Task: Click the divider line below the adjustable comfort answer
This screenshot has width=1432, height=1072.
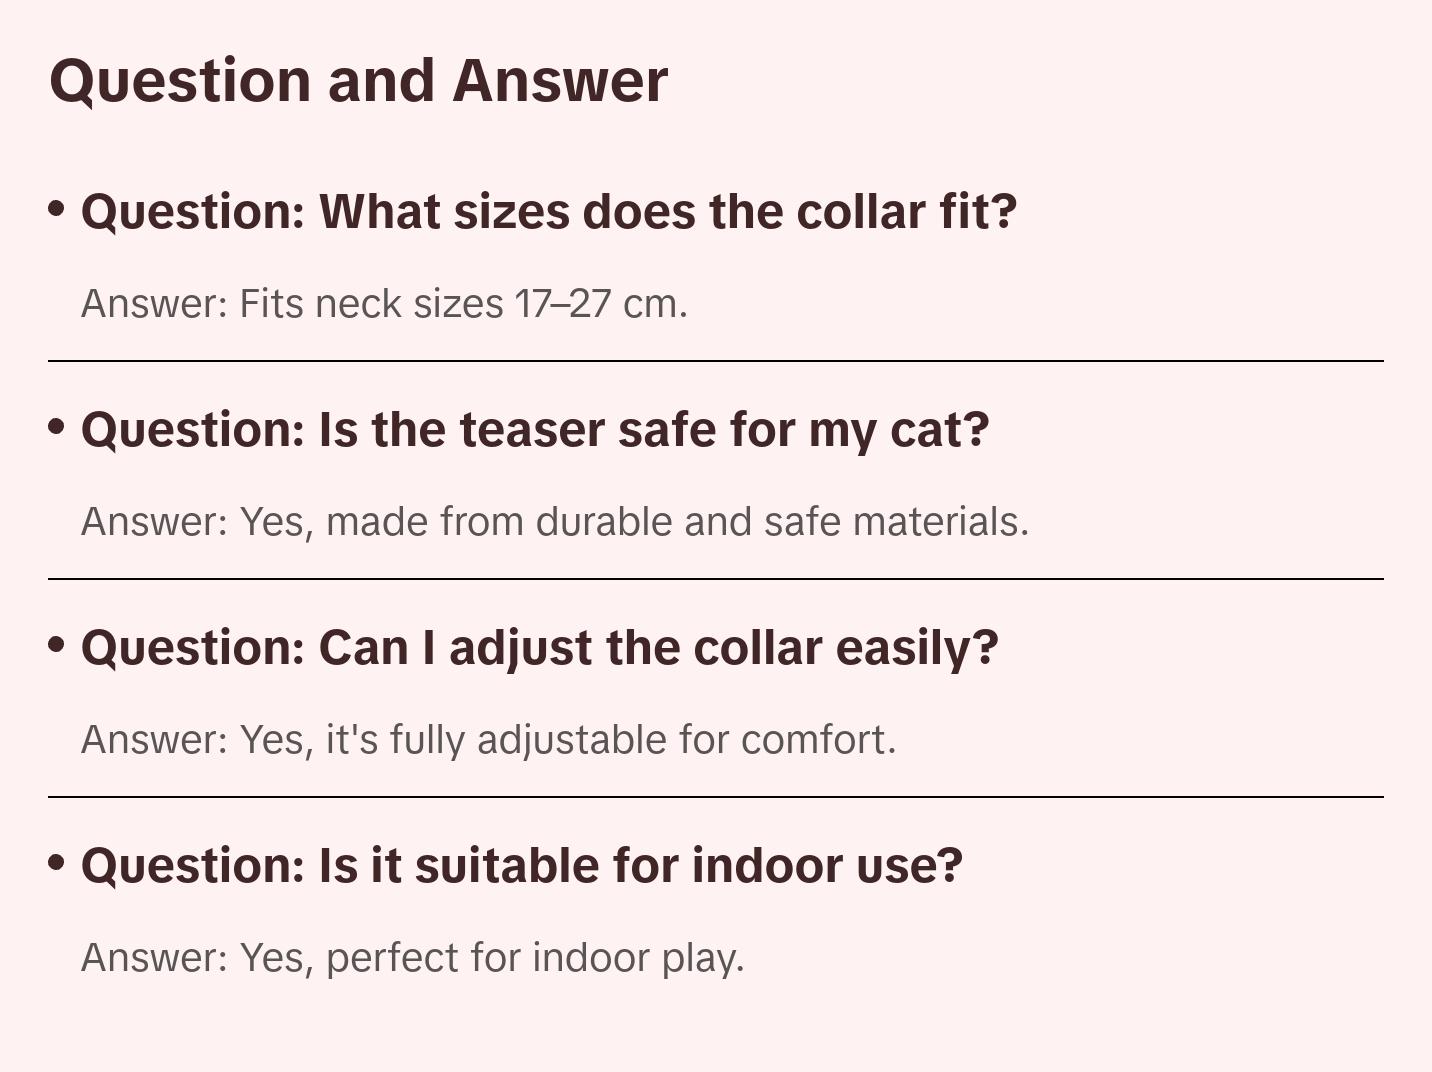Action: [715, 797]
